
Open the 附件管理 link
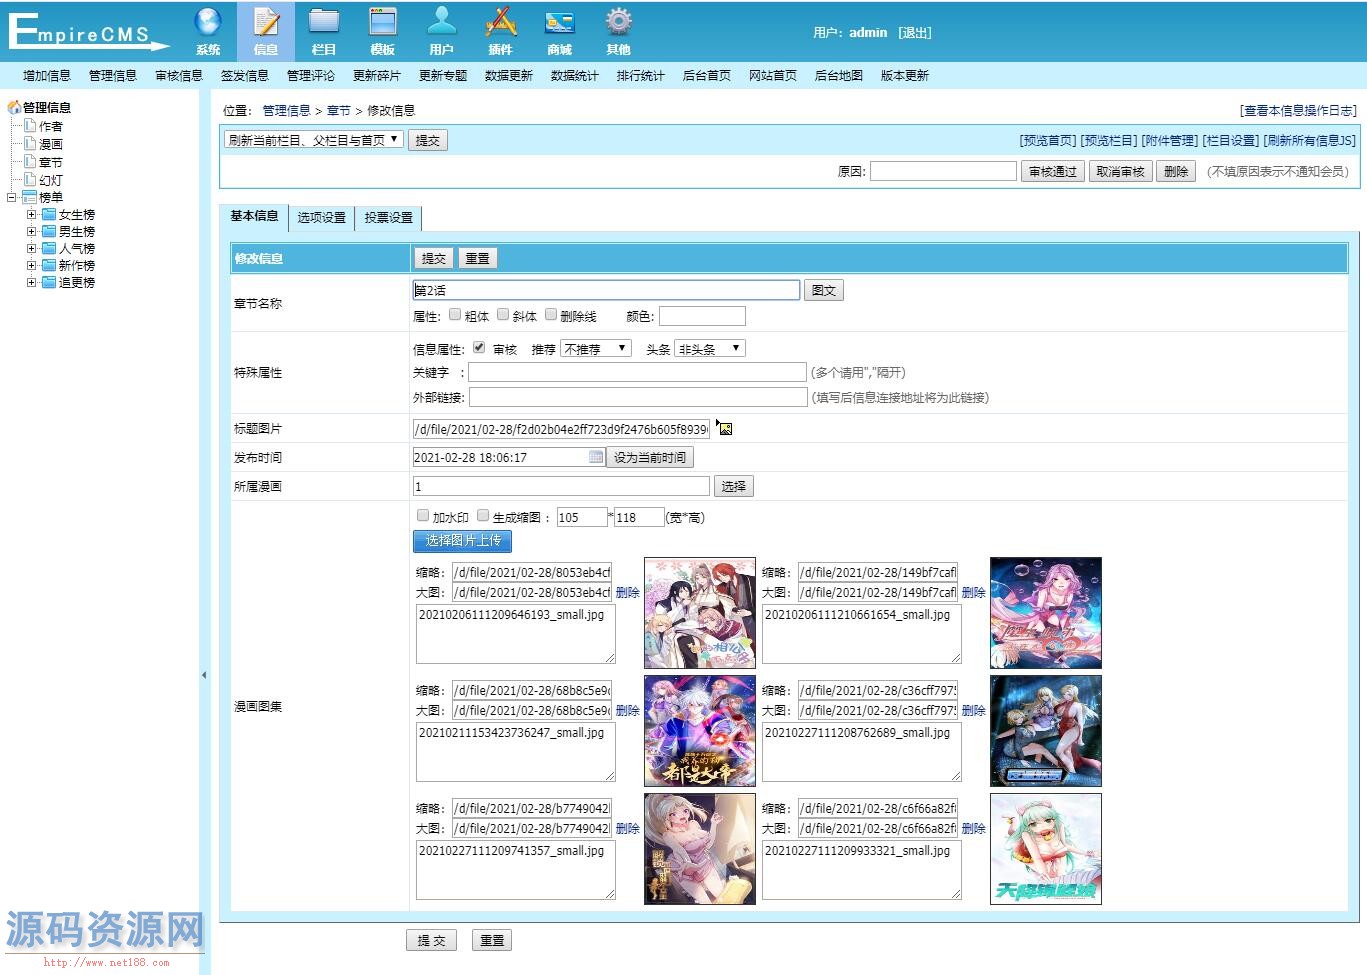coord(1169,141)
